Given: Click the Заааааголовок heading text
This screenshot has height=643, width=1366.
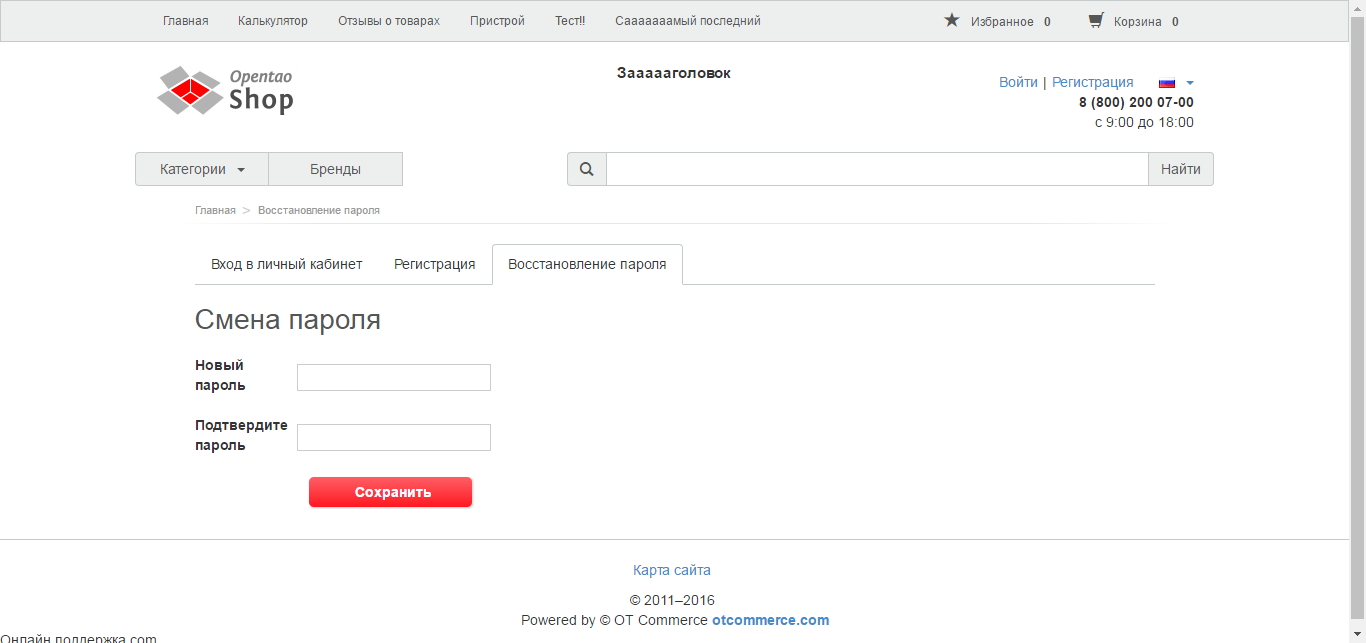Looking at the screenshot, I should [674, 73].
